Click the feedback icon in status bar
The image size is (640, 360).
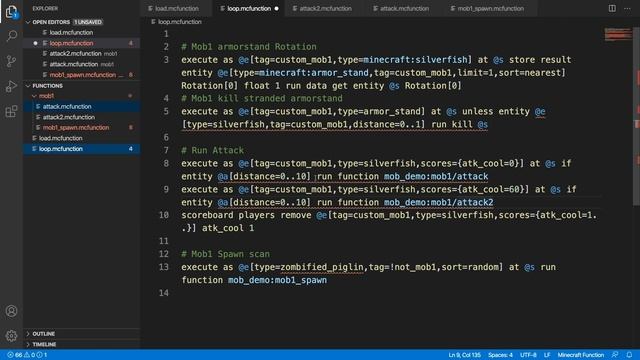[615, 355]
